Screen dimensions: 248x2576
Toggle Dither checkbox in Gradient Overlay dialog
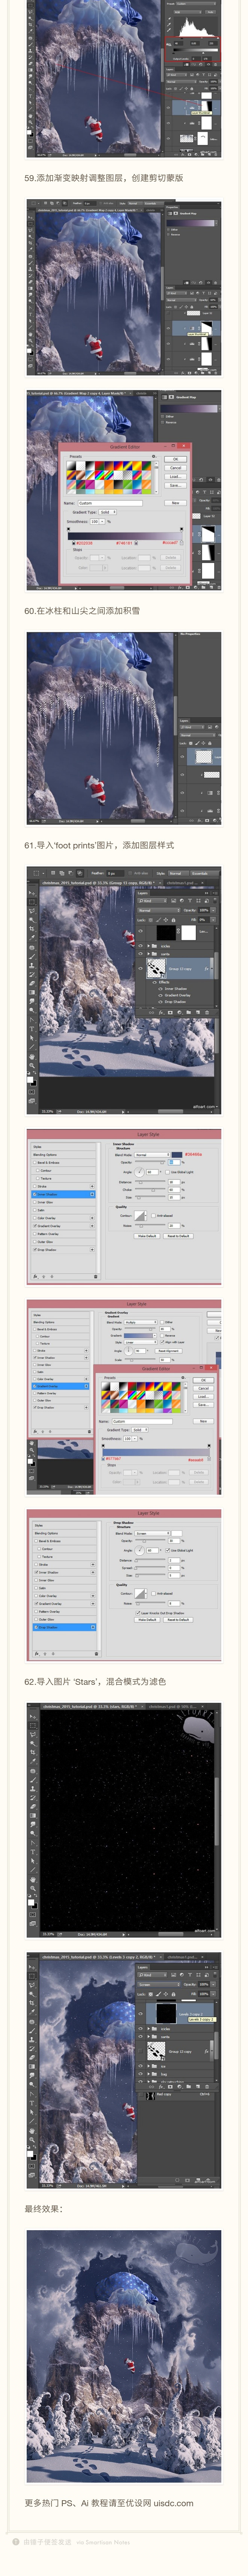(x=161, y=1322)
